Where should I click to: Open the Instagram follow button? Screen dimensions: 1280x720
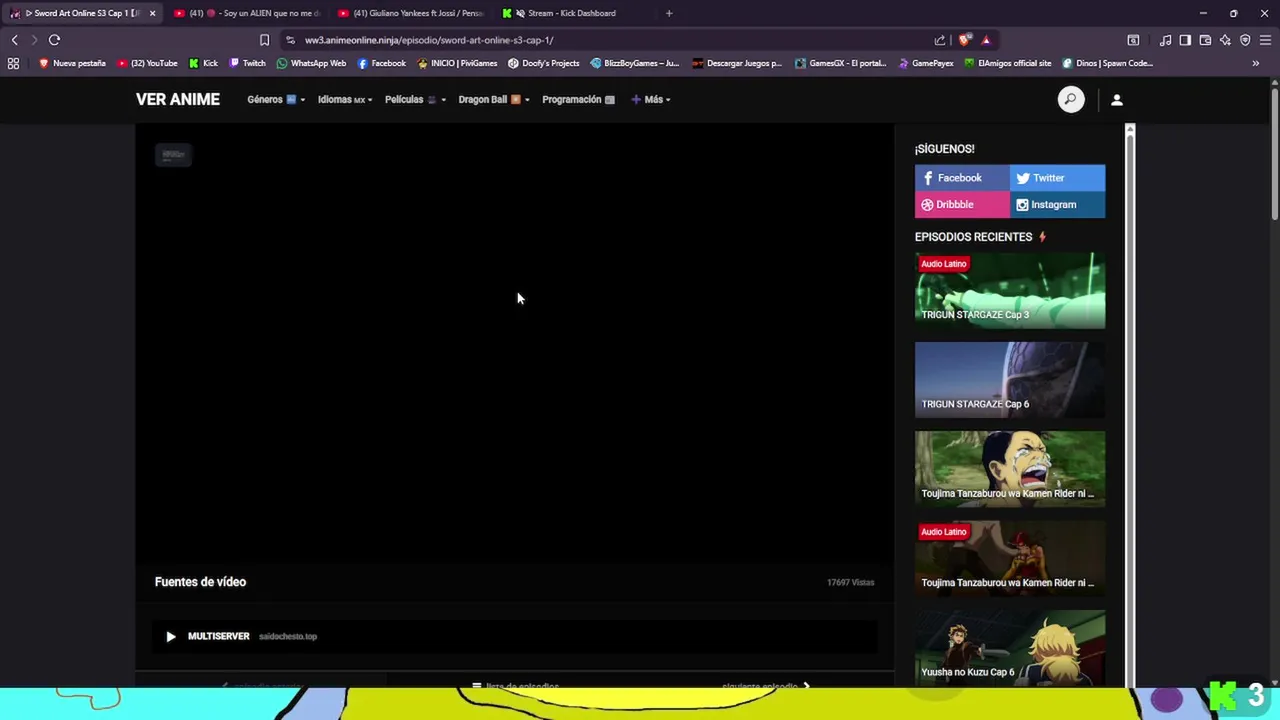pos(1057,204)
